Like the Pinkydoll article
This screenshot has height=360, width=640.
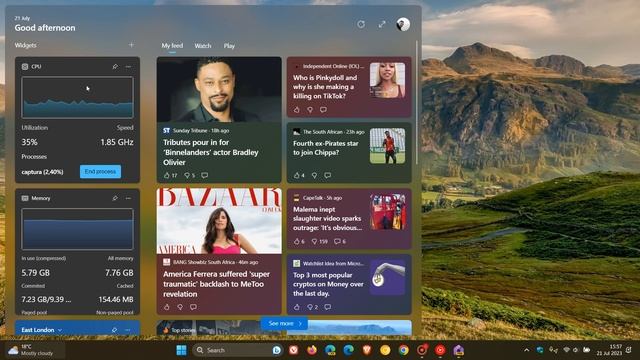coord(297,110)
